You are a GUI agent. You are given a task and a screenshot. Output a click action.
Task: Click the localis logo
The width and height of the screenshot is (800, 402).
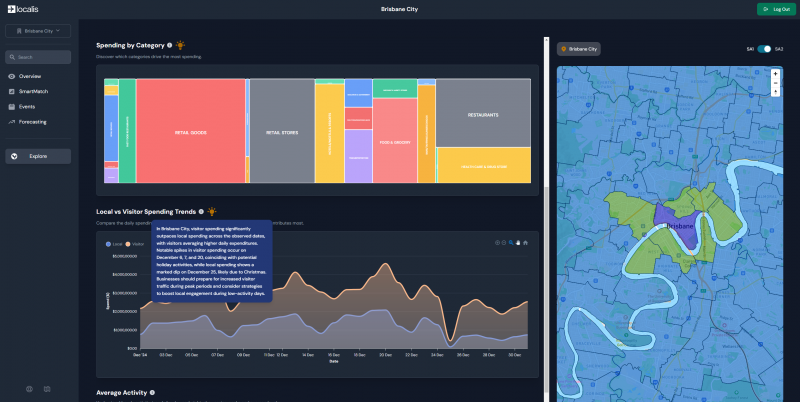(23, 9)
